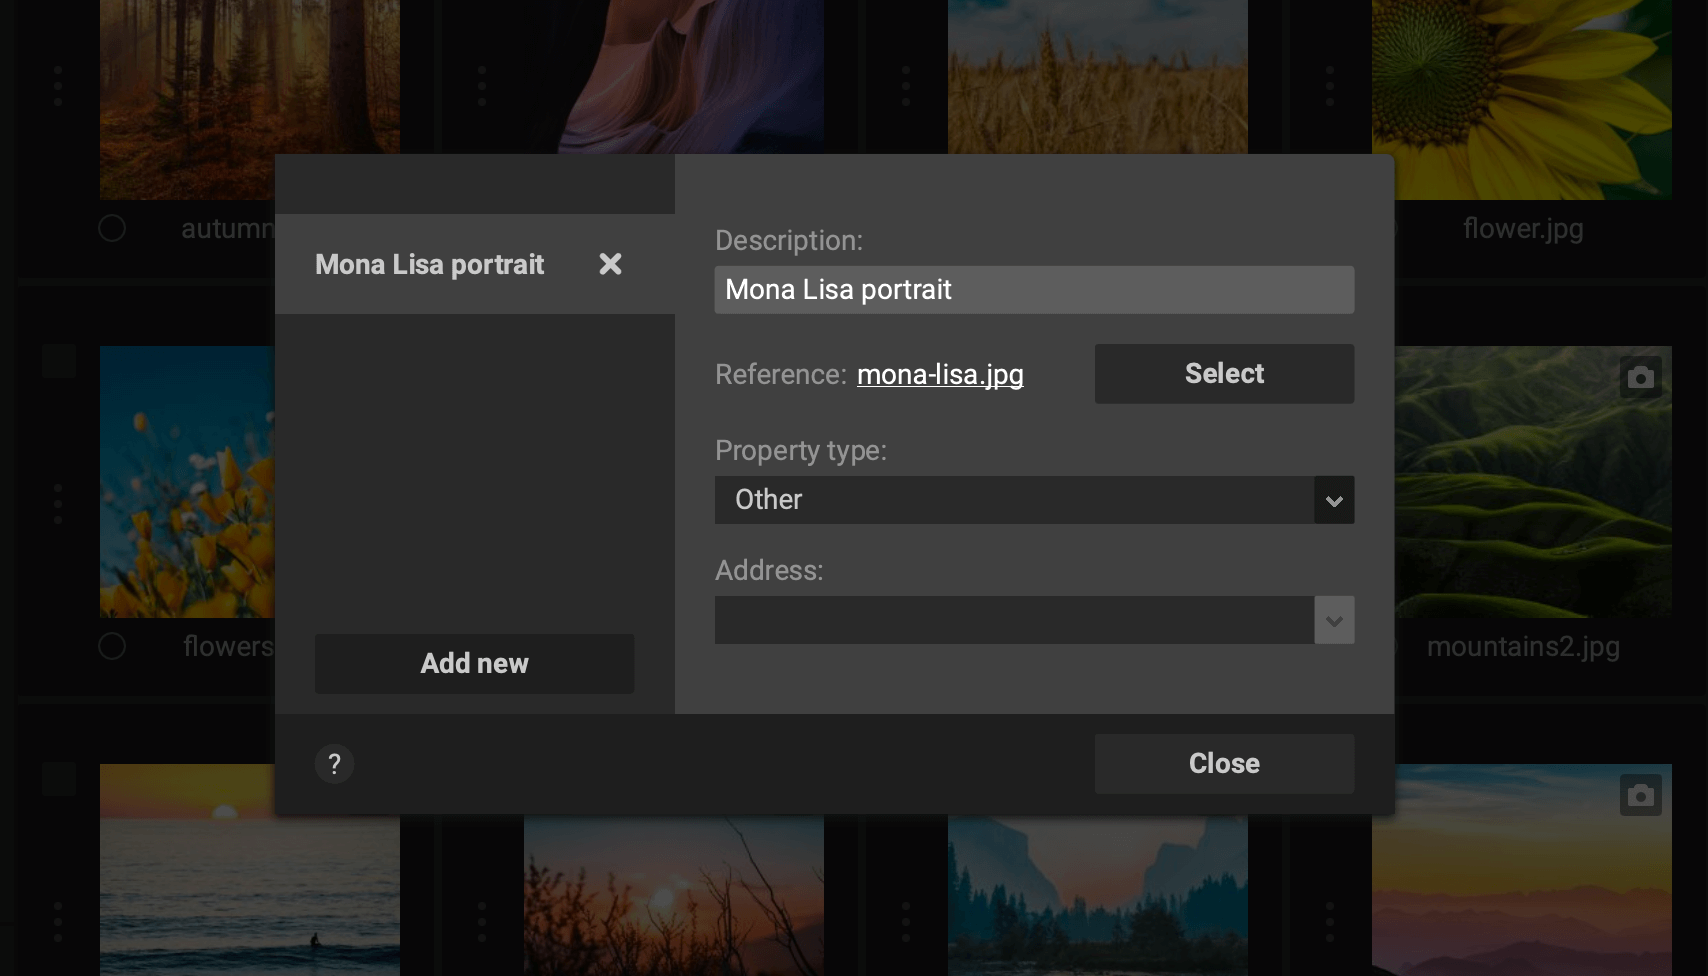Open three-dot menu beside the sunflower thumbnail
This screenshot has height=976, width=1708.
pyautogui.click(x=1330, y=86)
